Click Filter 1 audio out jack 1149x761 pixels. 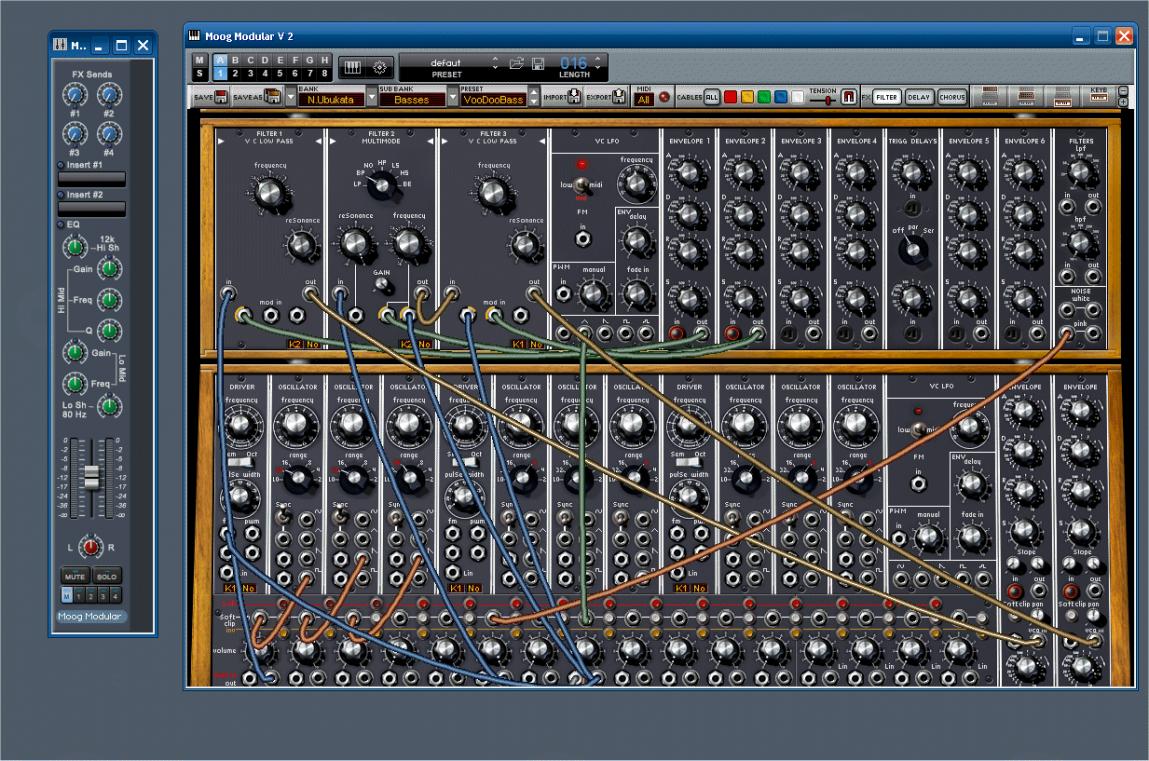tap(311, 294)
